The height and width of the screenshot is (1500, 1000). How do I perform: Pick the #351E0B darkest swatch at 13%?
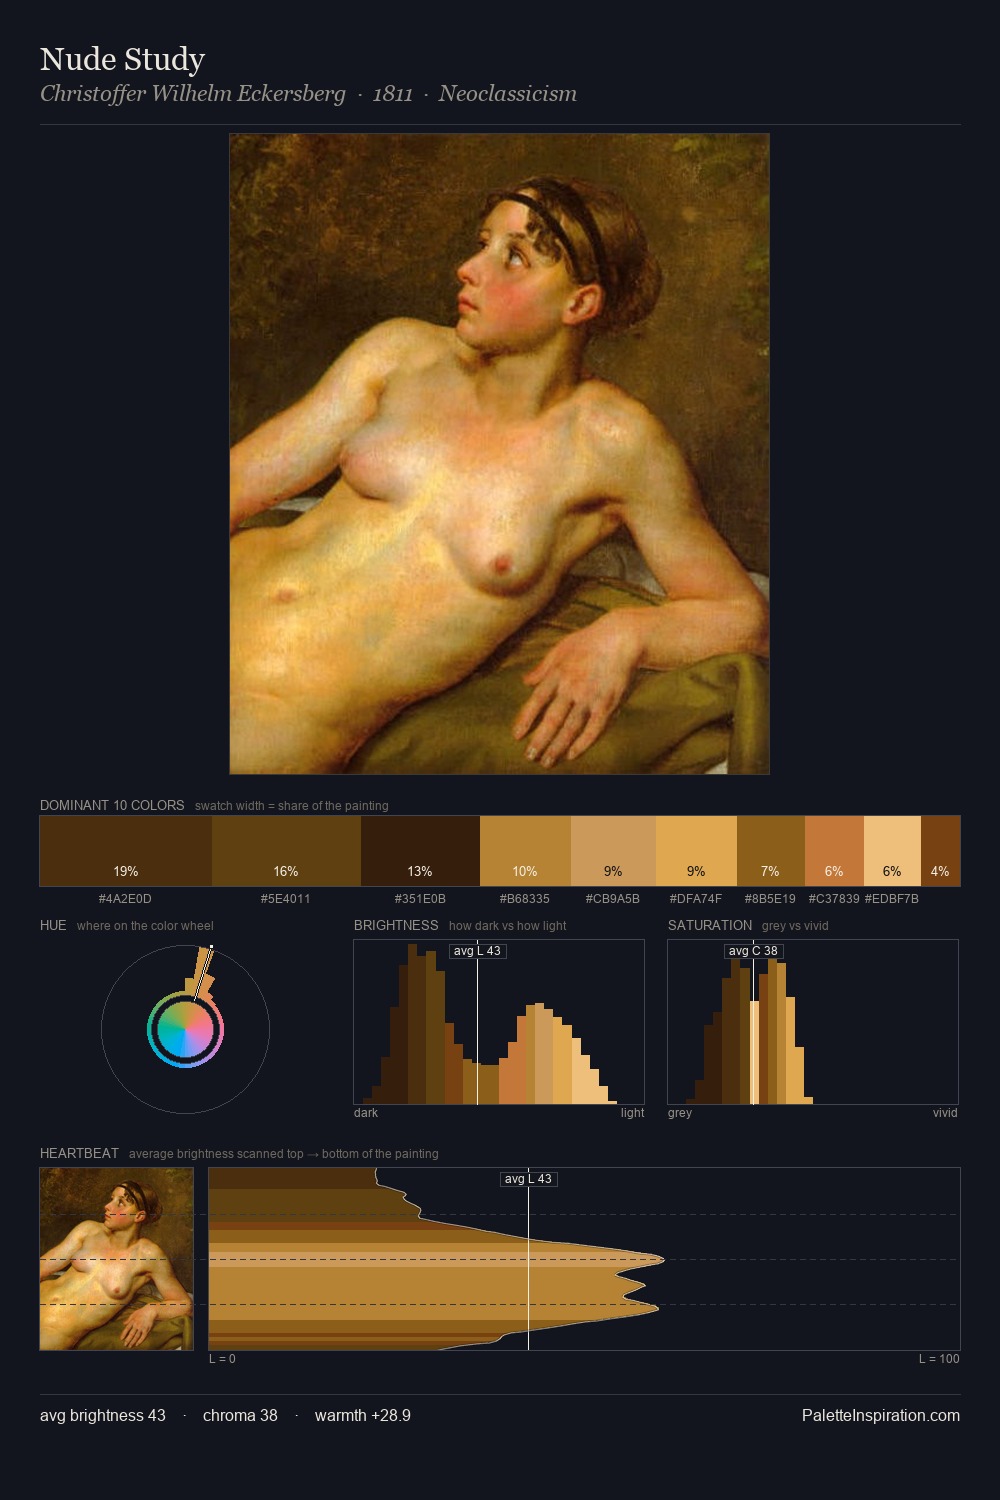420,851
